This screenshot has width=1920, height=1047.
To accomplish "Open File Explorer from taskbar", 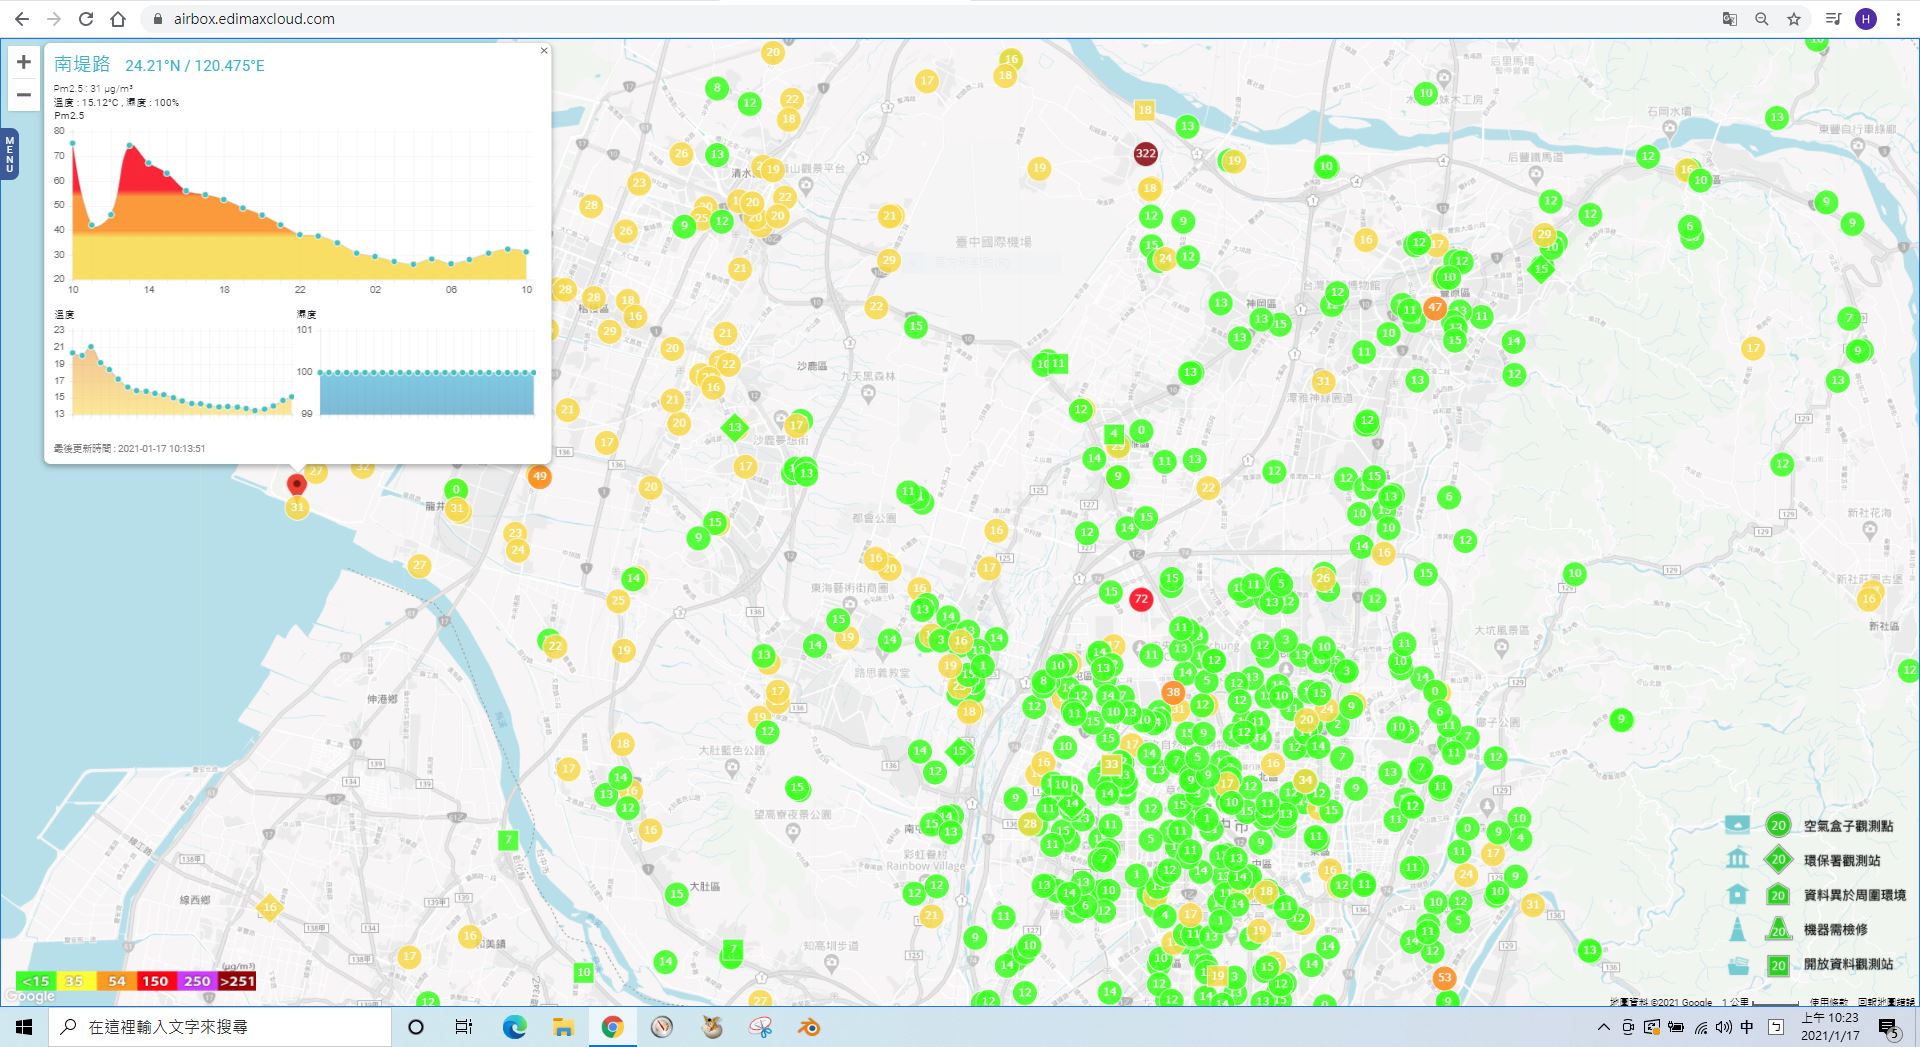I will pos(563,1027).
